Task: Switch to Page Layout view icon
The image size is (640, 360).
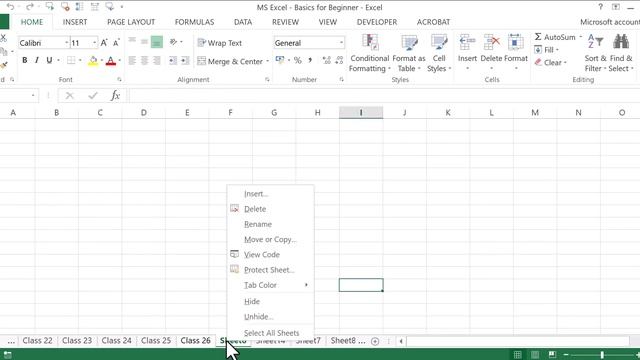Action: pyautogui.click(x=535, y=354)
